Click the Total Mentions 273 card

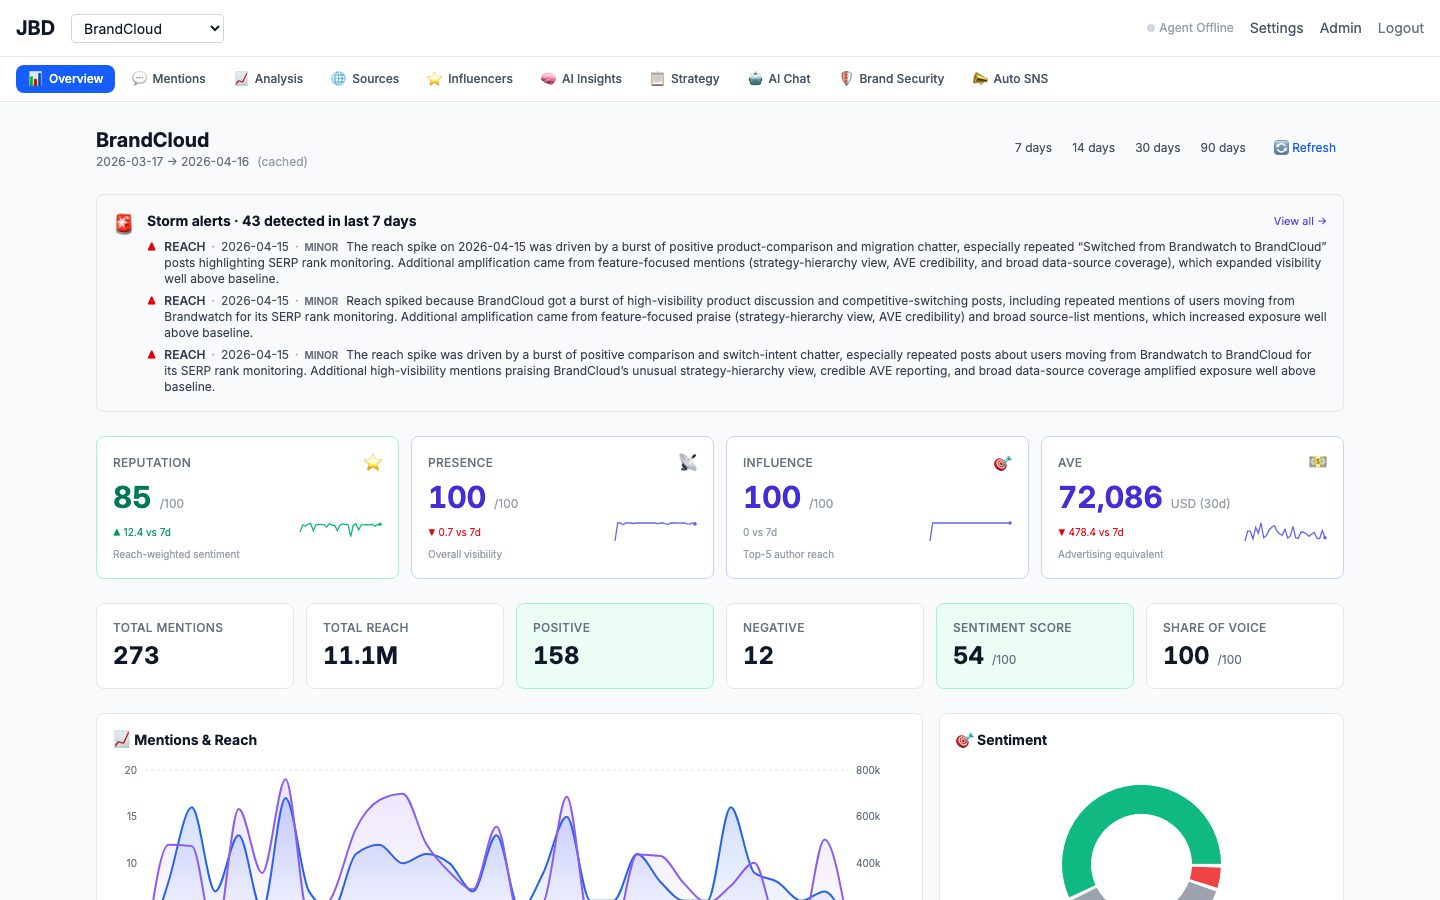coord(195,646)
